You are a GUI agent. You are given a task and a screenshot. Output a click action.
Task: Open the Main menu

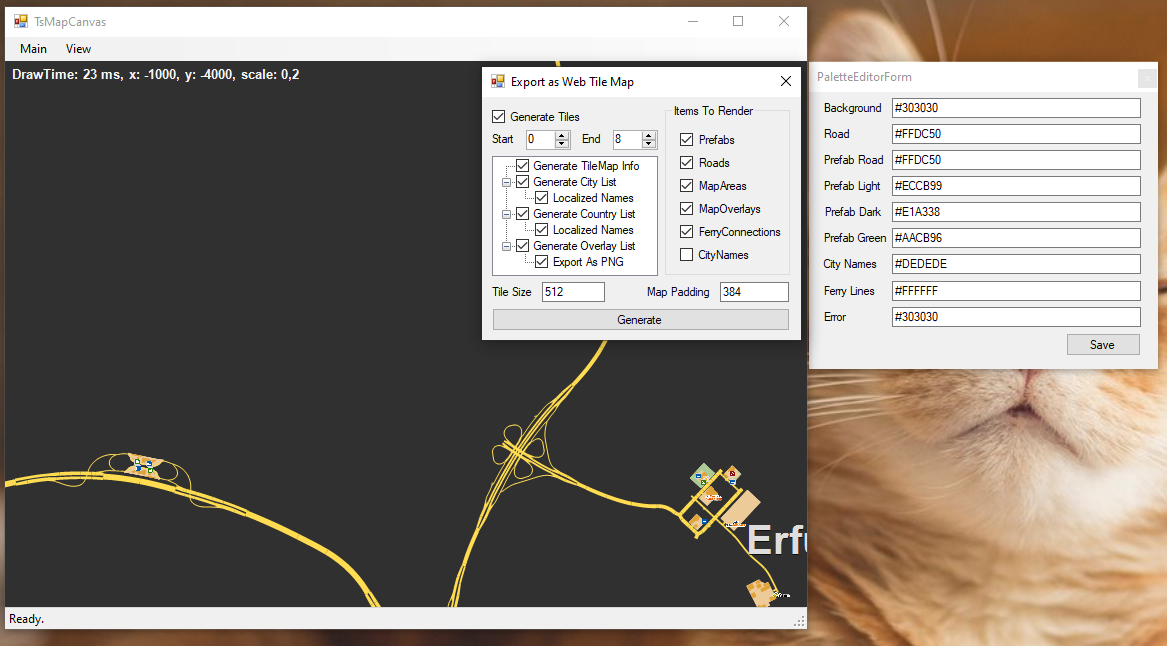(33, 49)
